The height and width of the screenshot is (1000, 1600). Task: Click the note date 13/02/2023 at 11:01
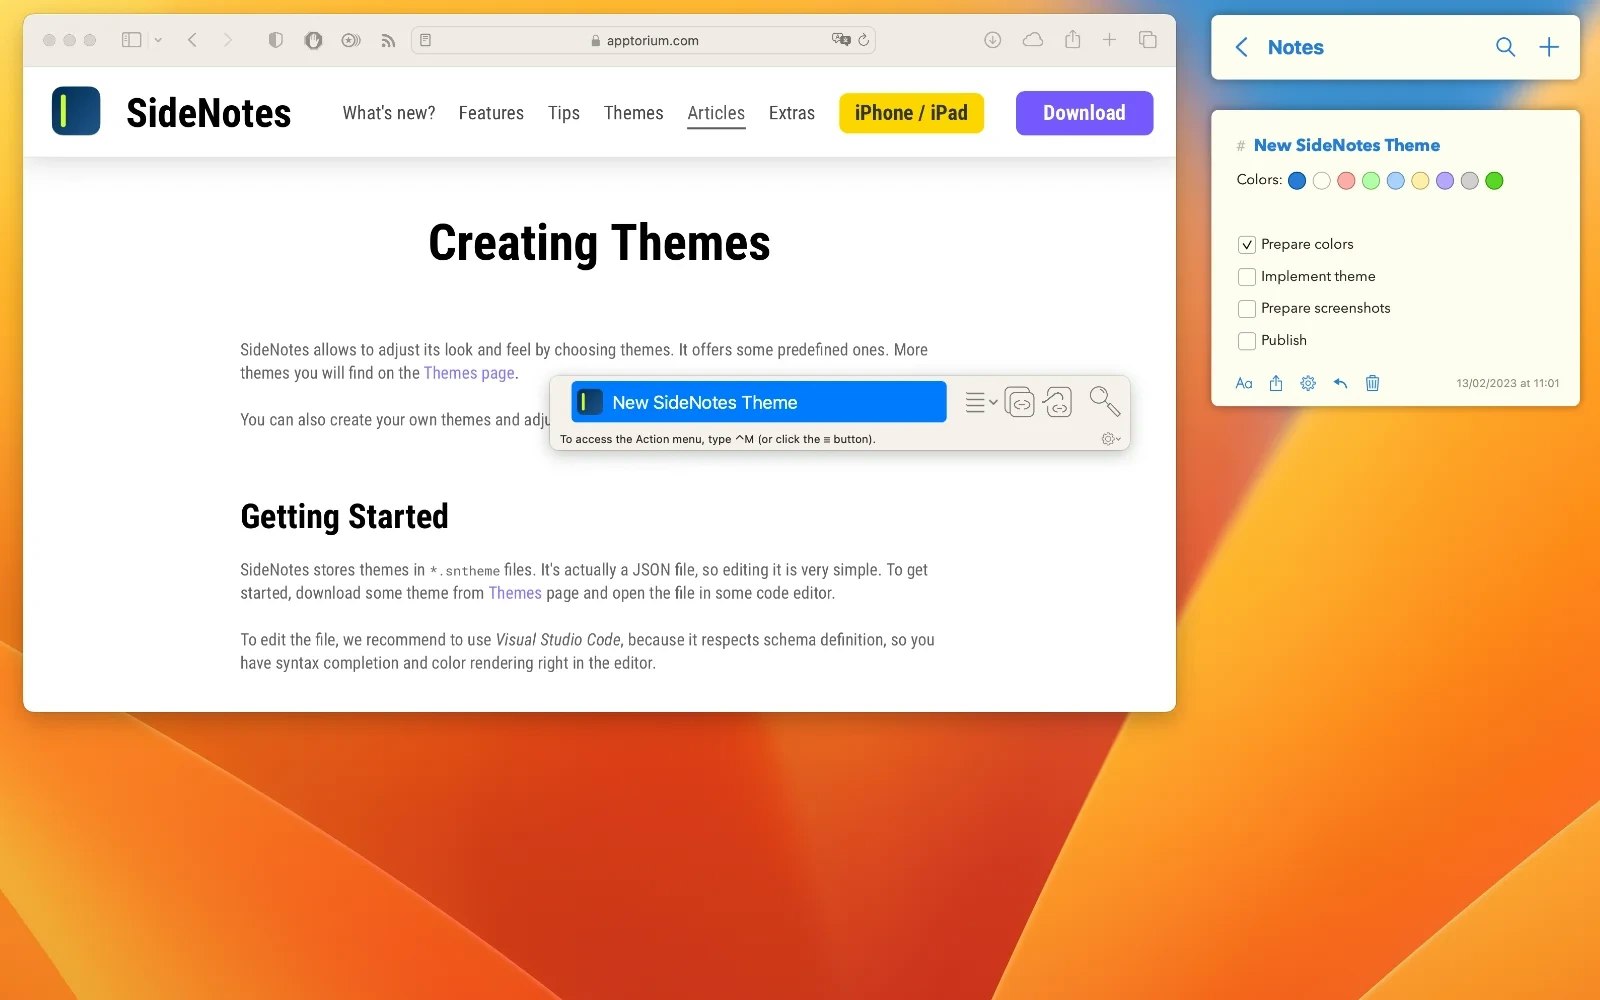click(1507, 383)
